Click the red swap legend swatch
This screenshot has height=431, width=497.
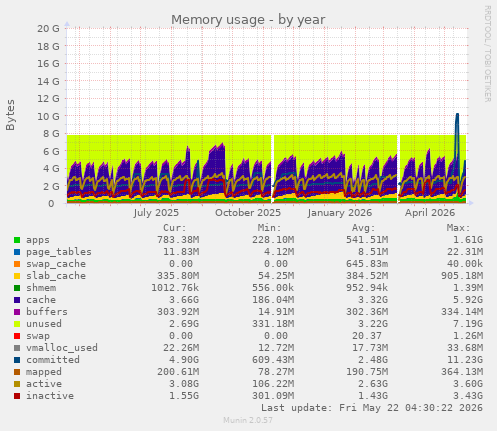(x=17, y=336)
